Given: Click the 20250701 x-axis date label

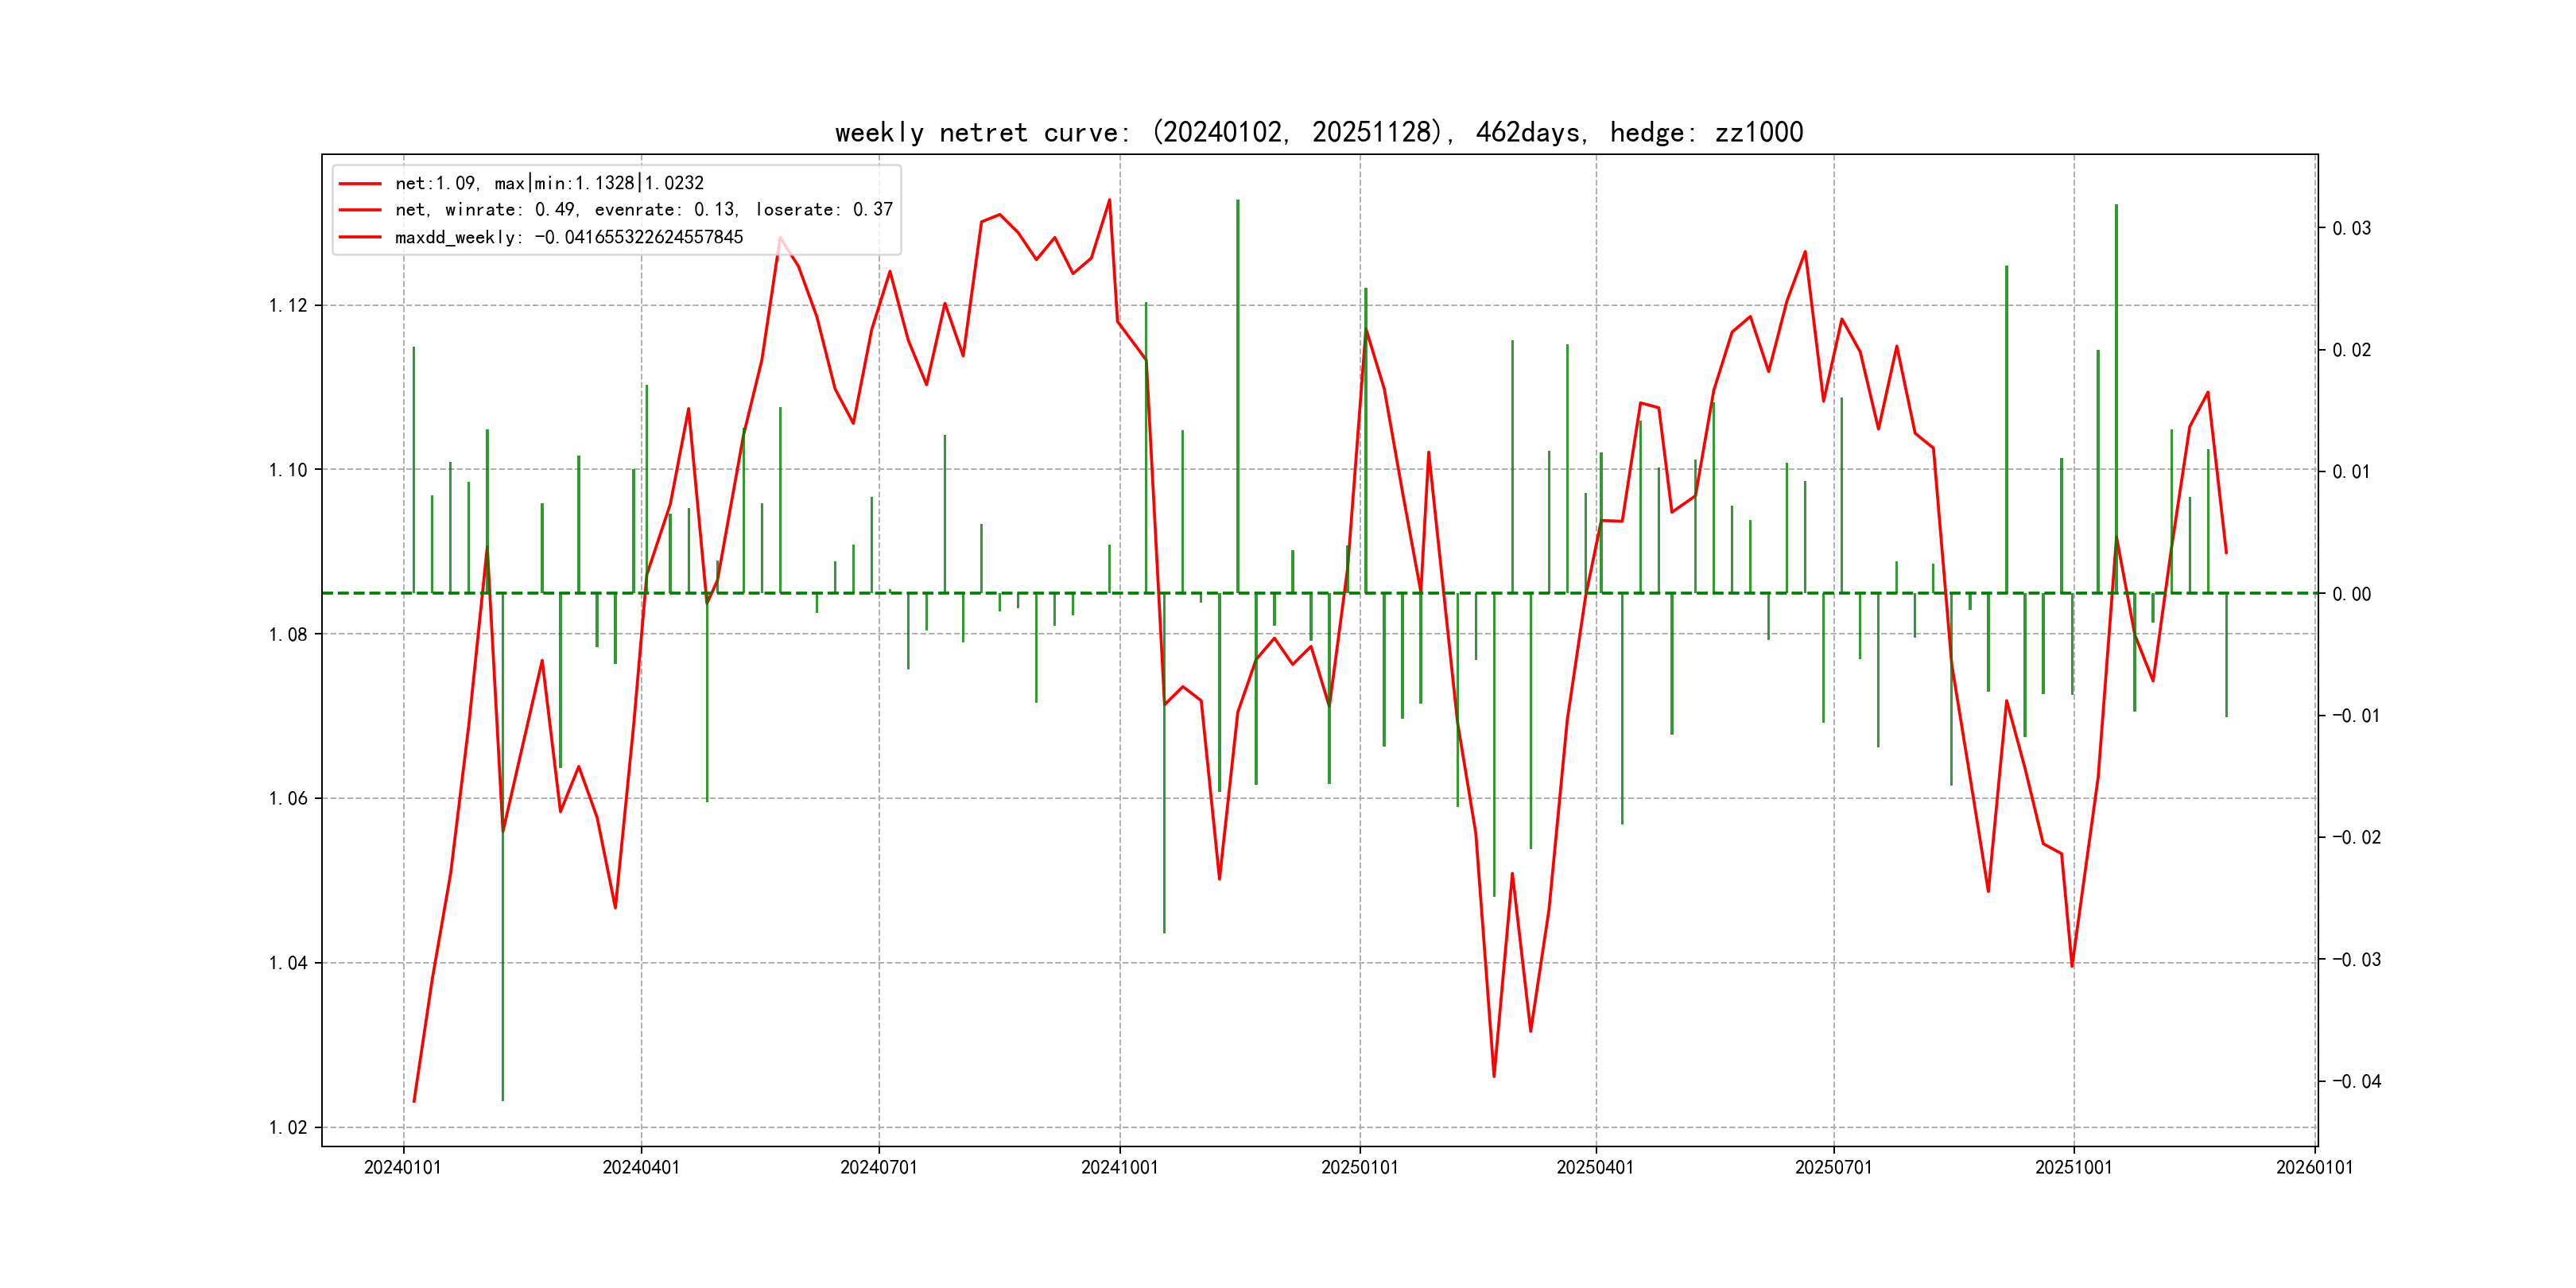Looking at the screenshot, I should tap(1833, 1168).
